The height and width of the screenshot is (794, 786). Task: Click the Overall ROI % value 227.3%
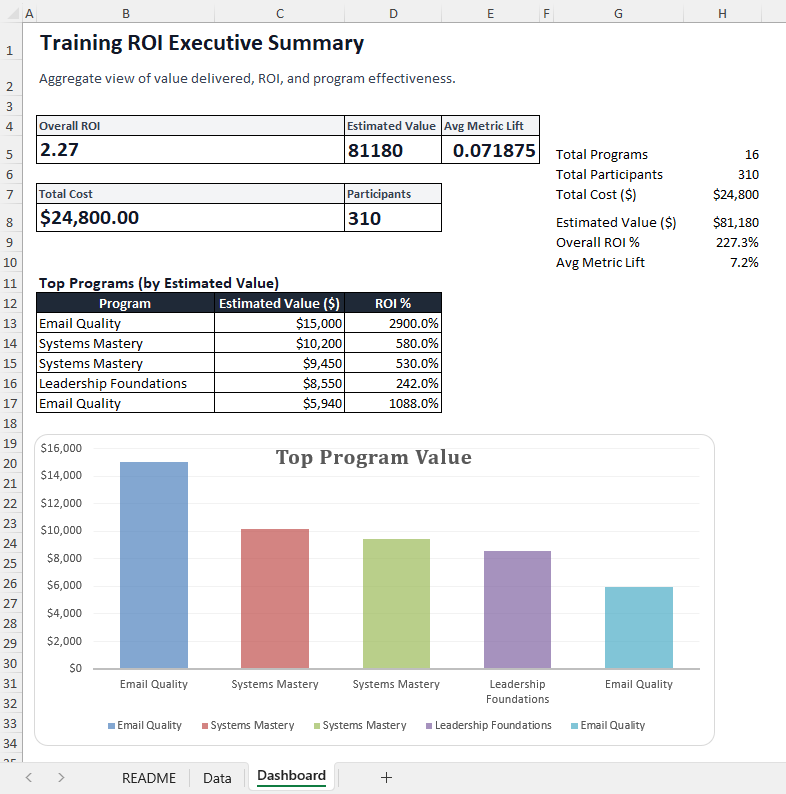[x=737, y=243]
